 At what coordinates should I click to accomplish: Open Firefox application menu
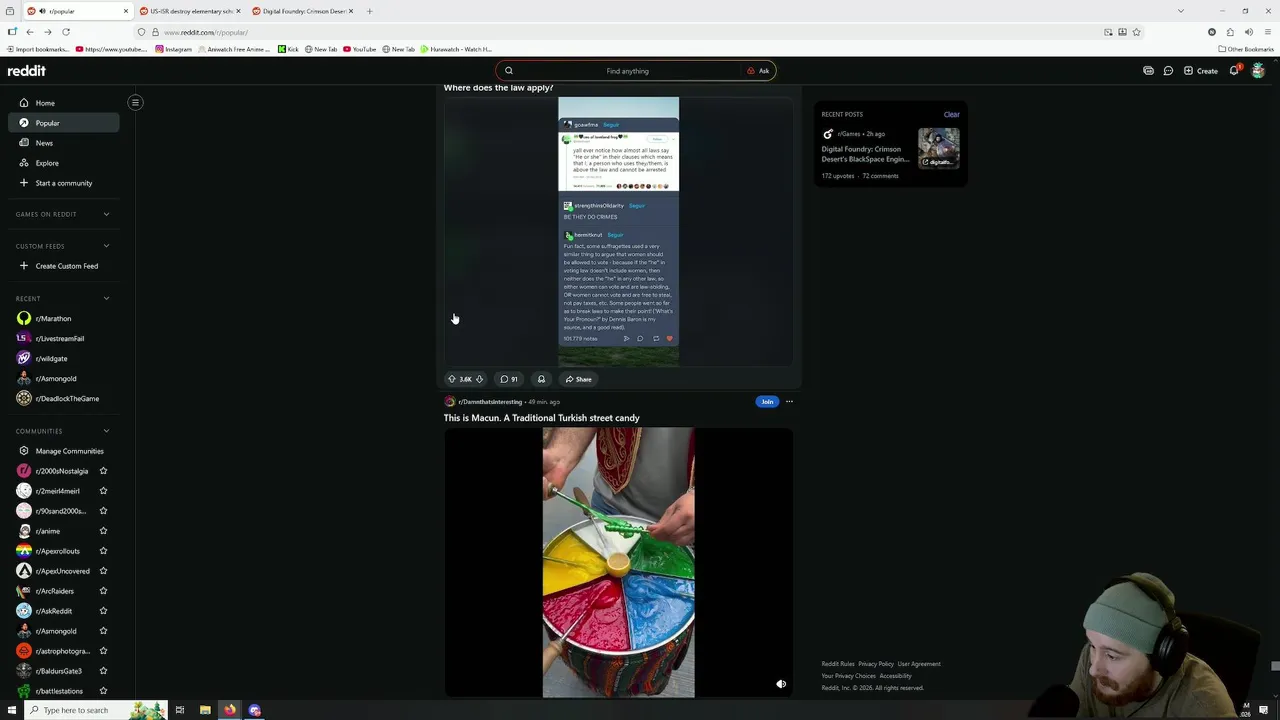tap(1267, 32)
